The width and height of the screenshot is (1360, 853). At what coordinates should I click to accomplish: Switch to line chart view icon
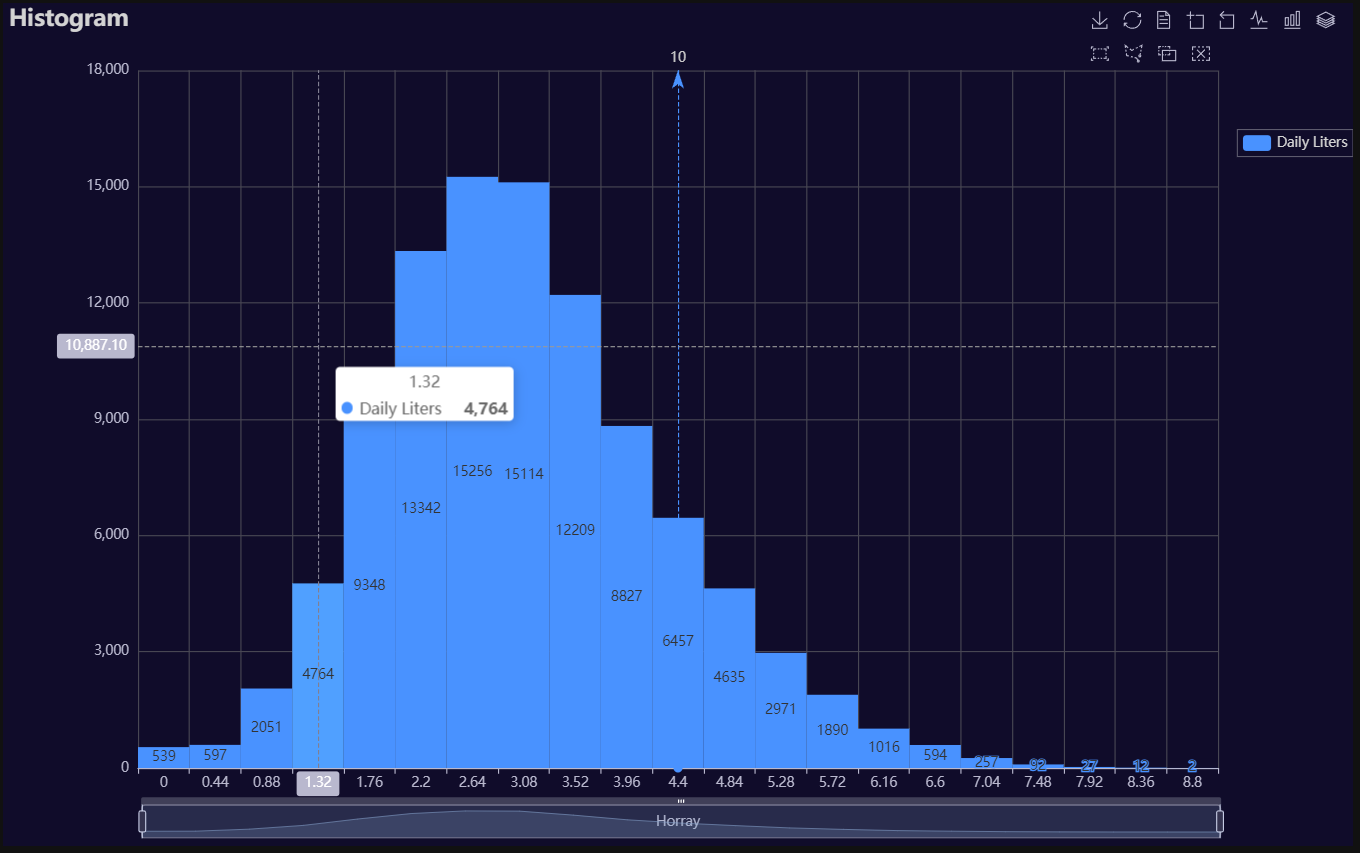(1259, 20)
